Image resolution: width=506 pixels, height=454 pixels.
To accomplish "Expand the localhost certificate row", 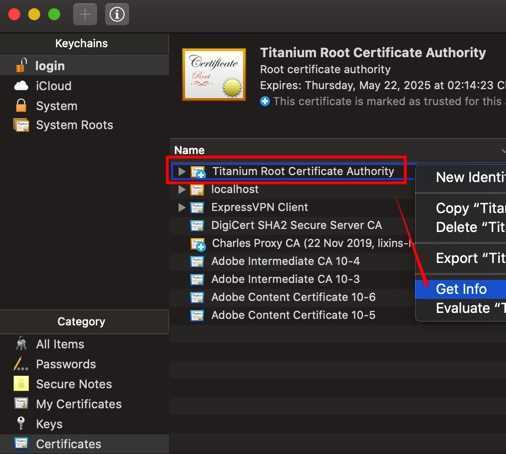I will [x=182, y=189].
